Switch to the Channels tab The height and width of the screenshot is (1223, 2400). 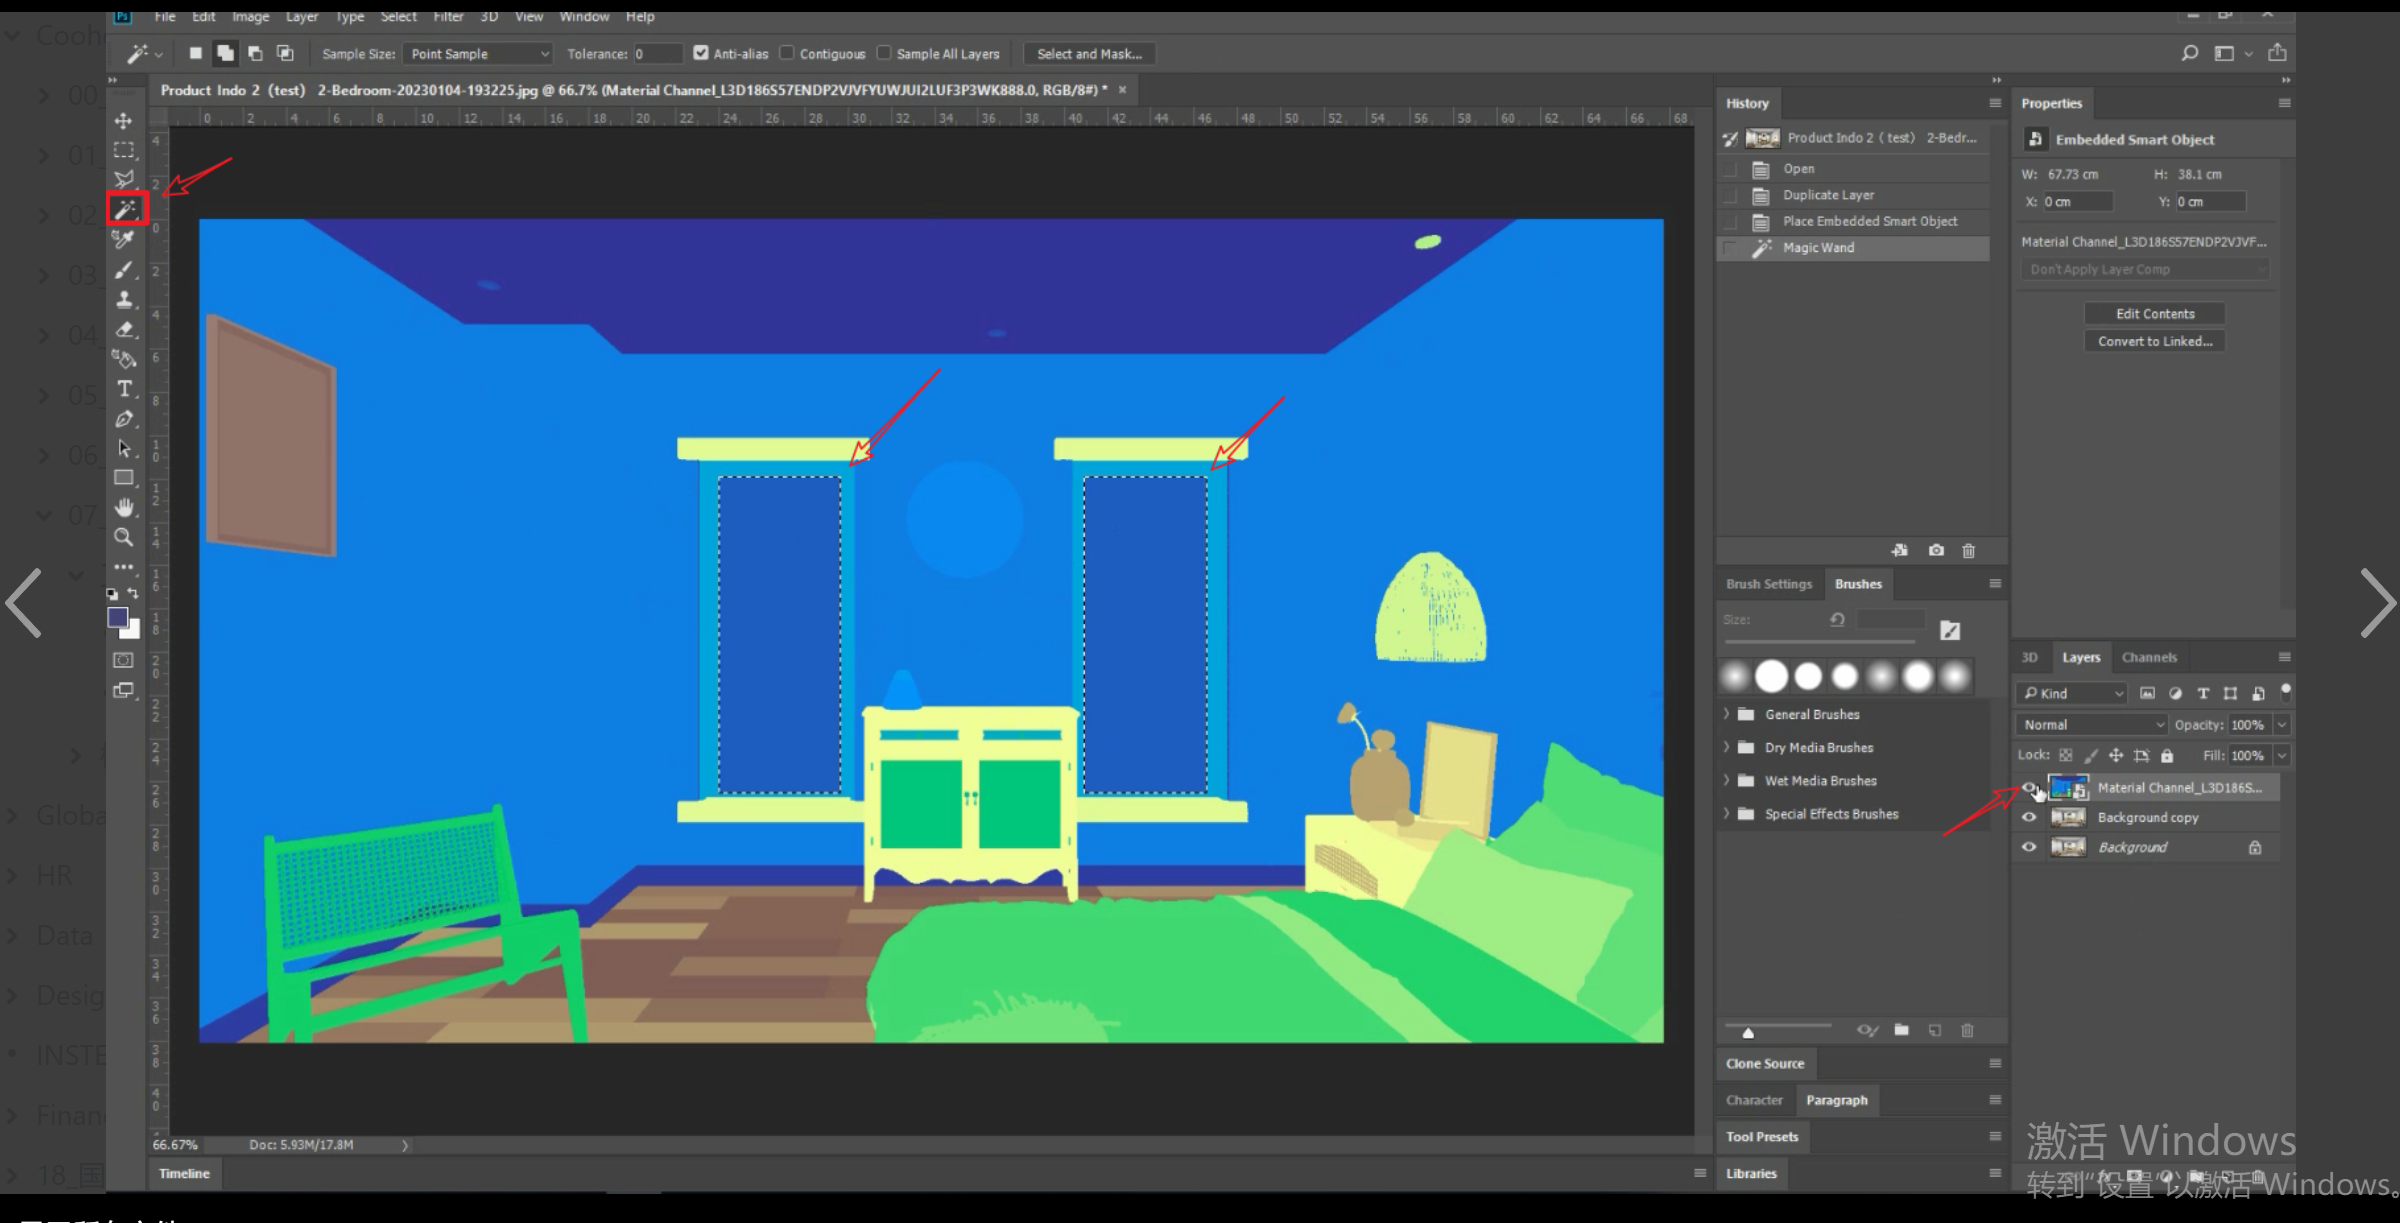pyautogui.click(x=2149, y=657)
